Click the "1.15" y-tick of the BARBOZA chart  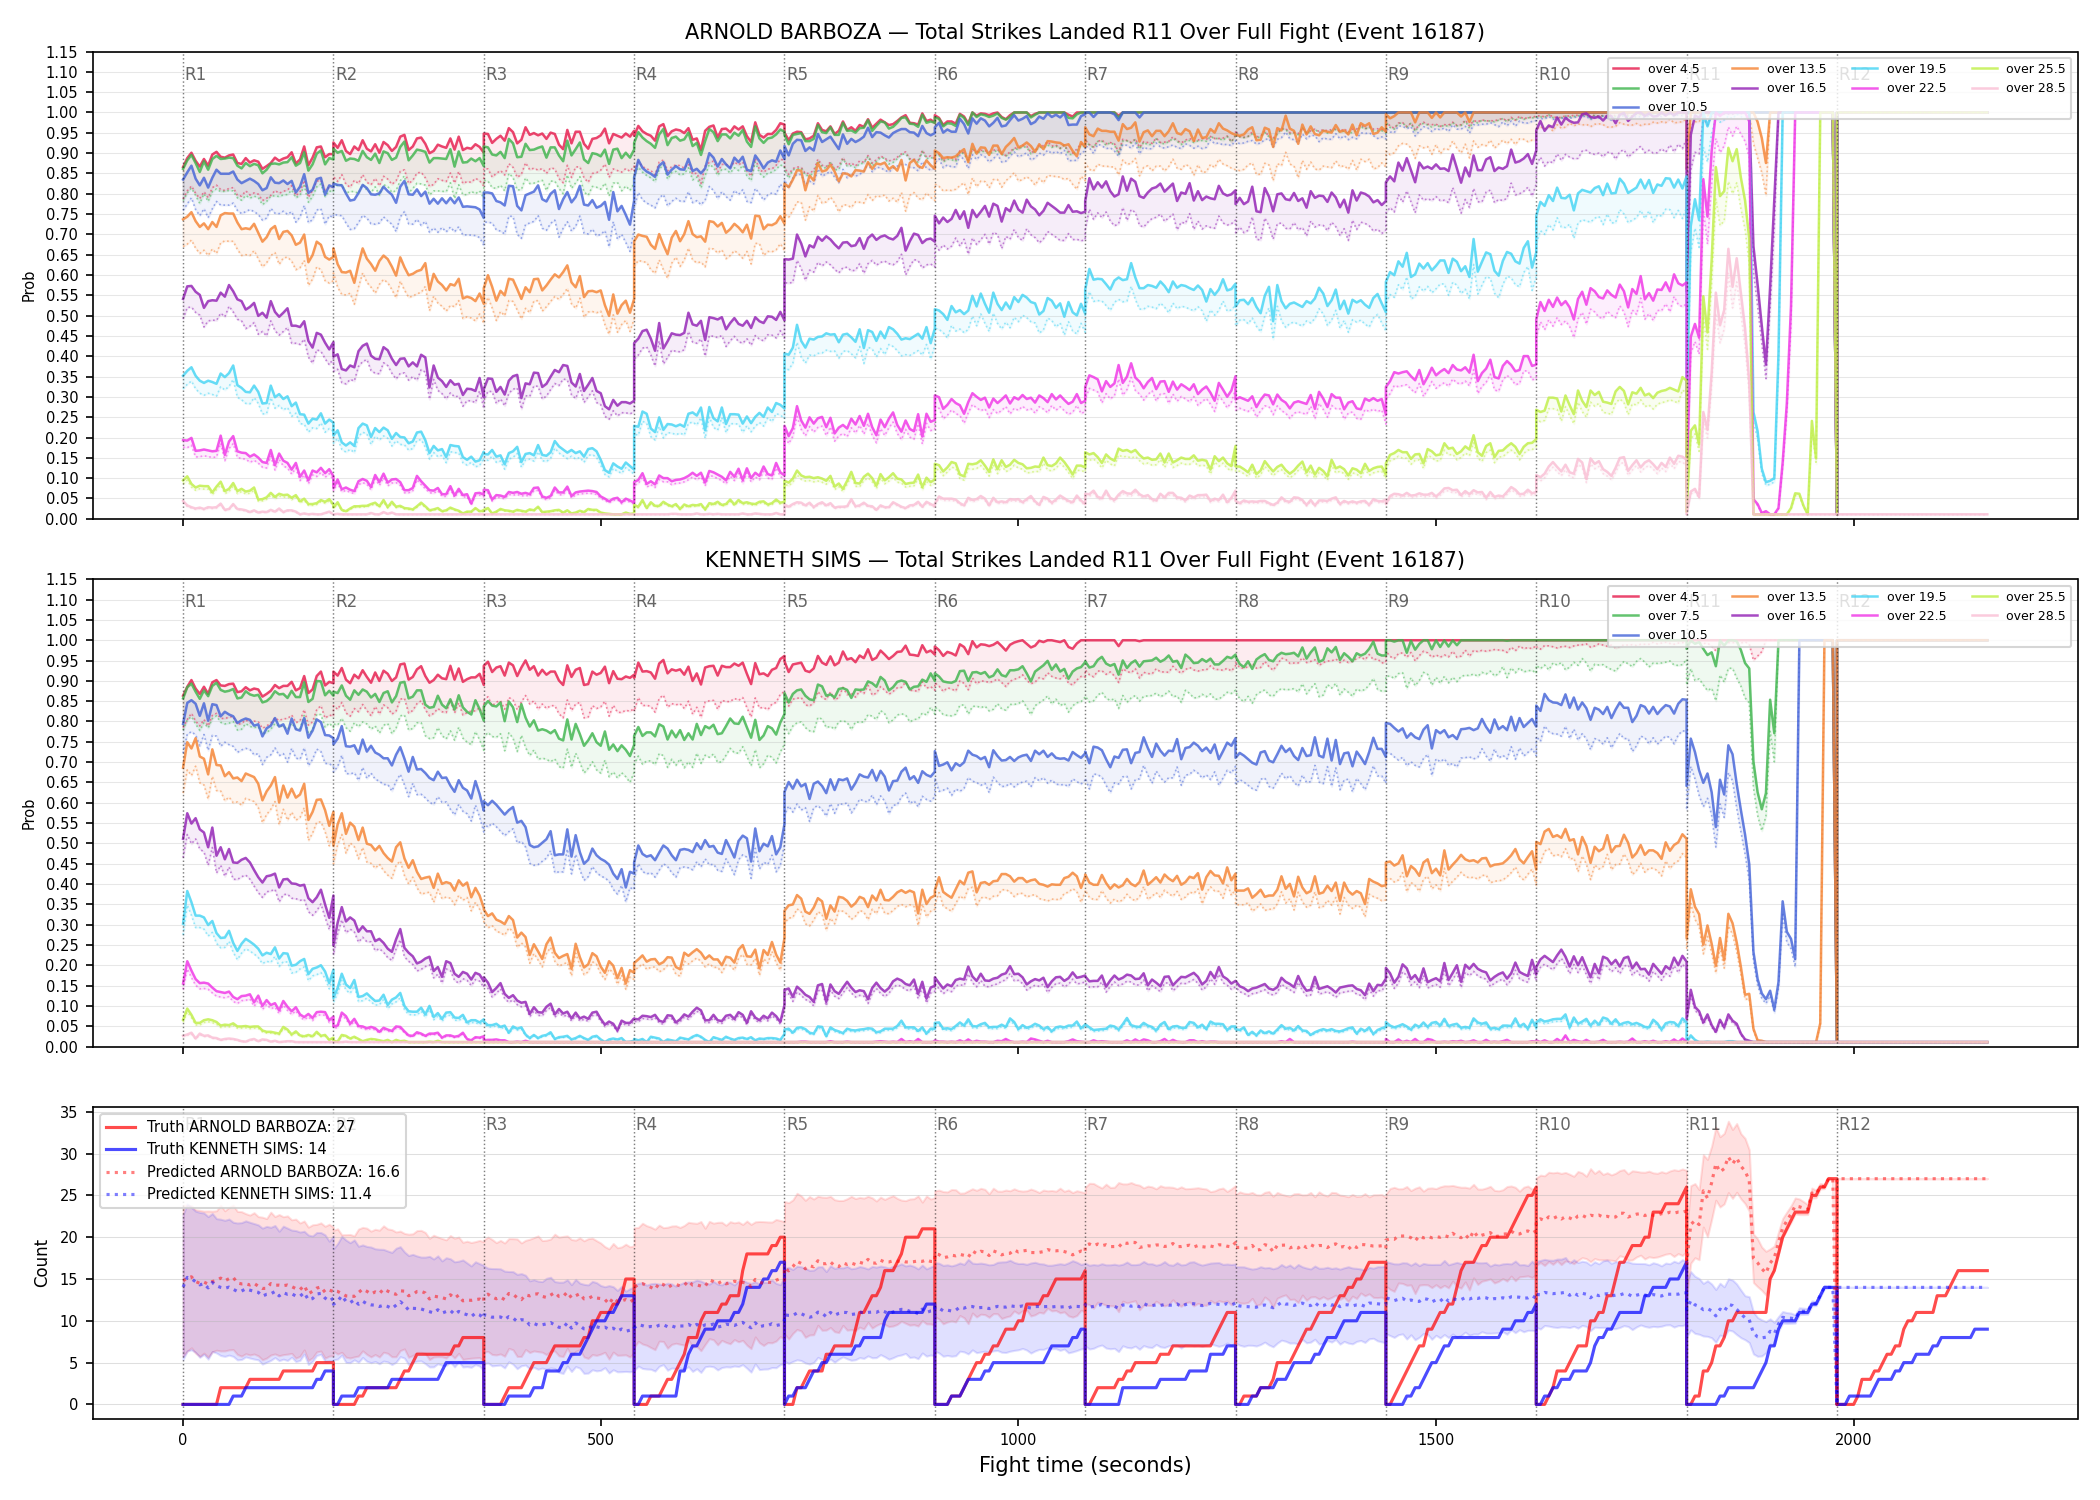tap(62, 53)
